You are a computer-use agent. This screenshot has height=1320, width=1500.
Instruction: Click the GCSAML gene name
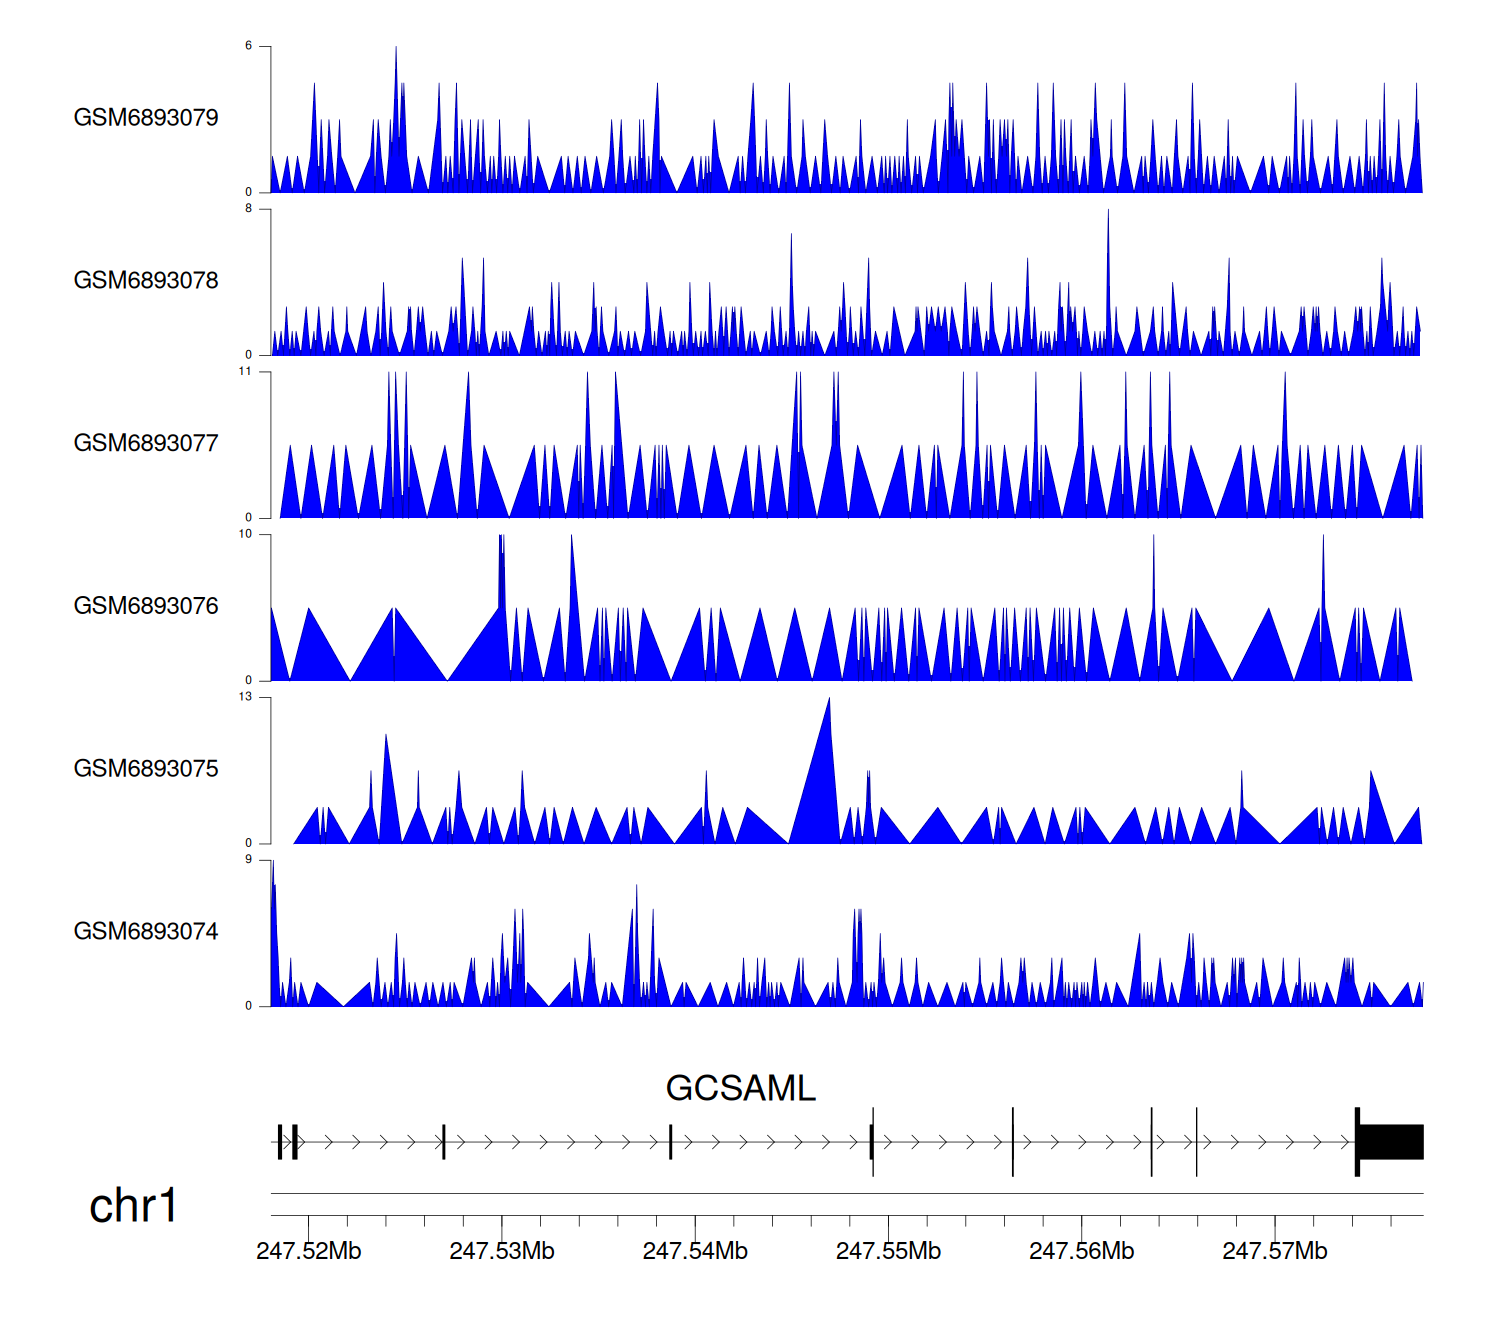740,1088
